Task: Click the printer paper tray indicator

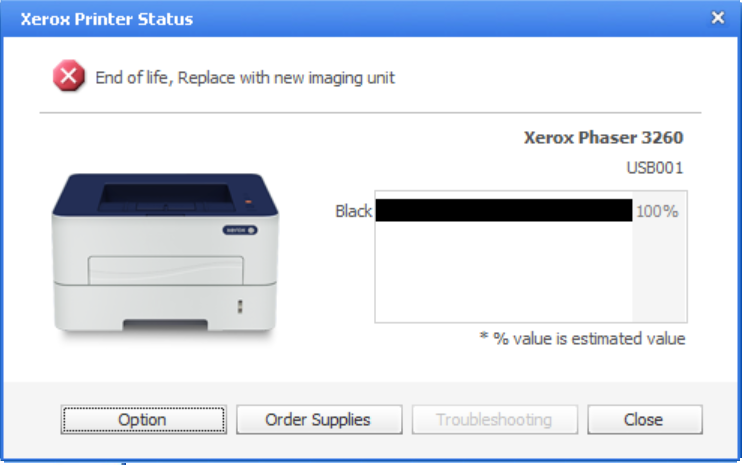Action: tap(240, 307)
